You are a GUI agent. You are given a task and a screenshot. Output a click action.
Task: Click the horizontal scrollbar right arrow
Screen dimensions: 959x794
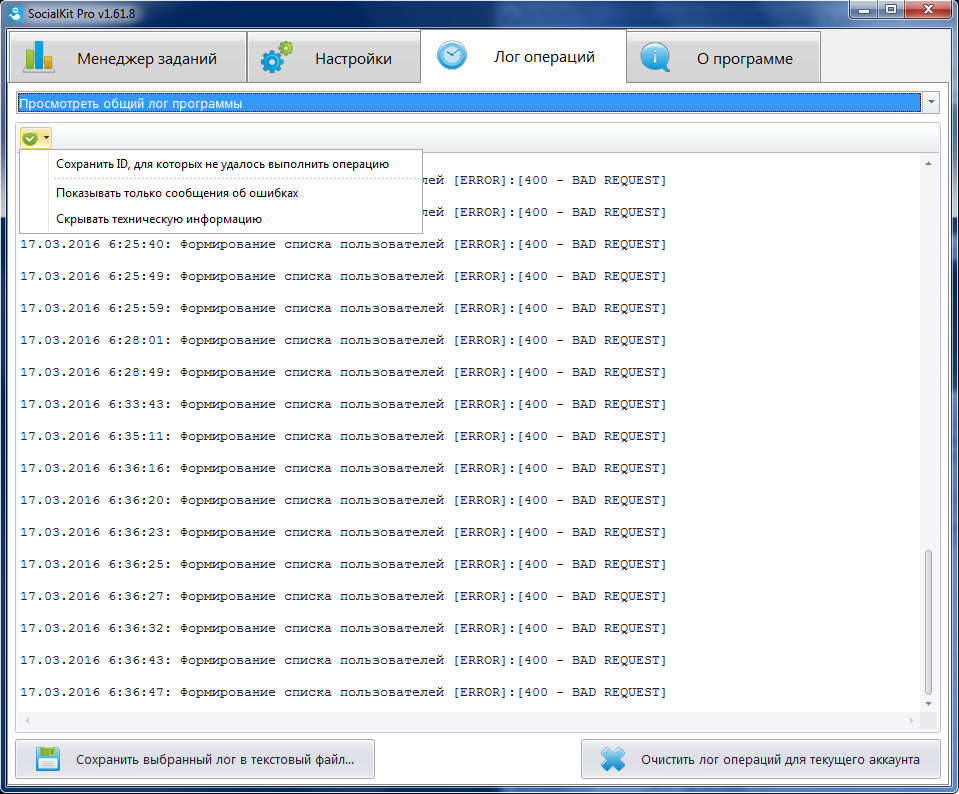tap(911, 721)
